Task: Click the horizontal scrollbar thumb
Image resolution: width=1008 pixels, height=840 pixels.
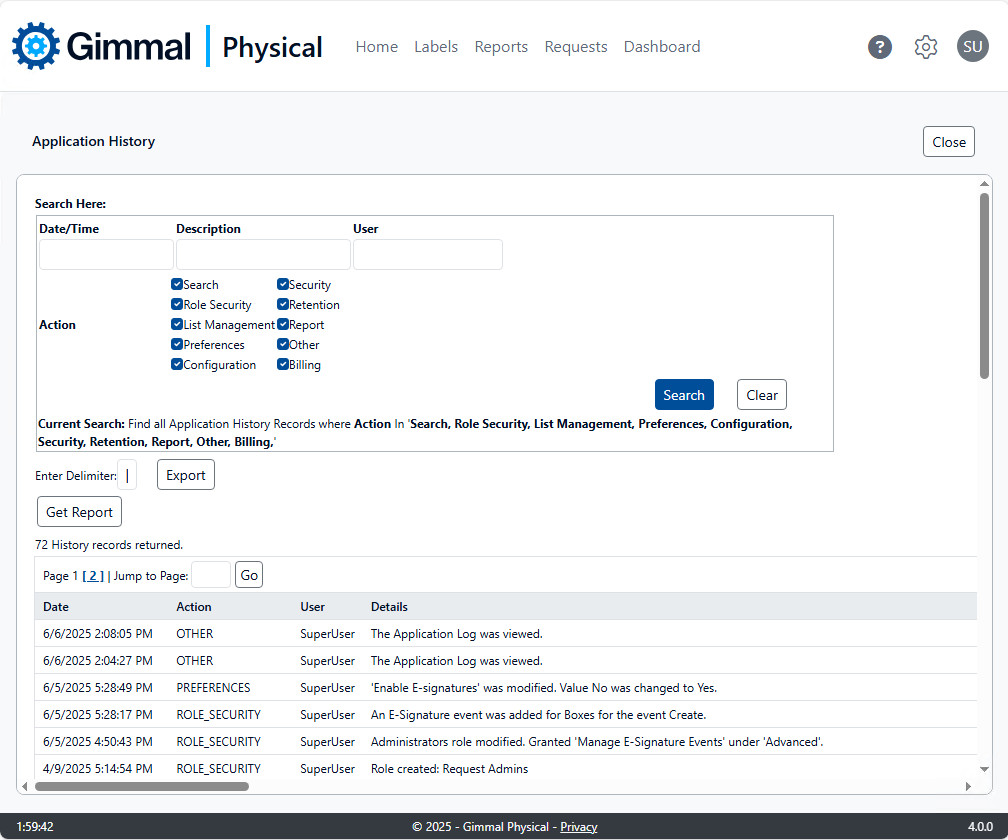Action: [141, 787]
